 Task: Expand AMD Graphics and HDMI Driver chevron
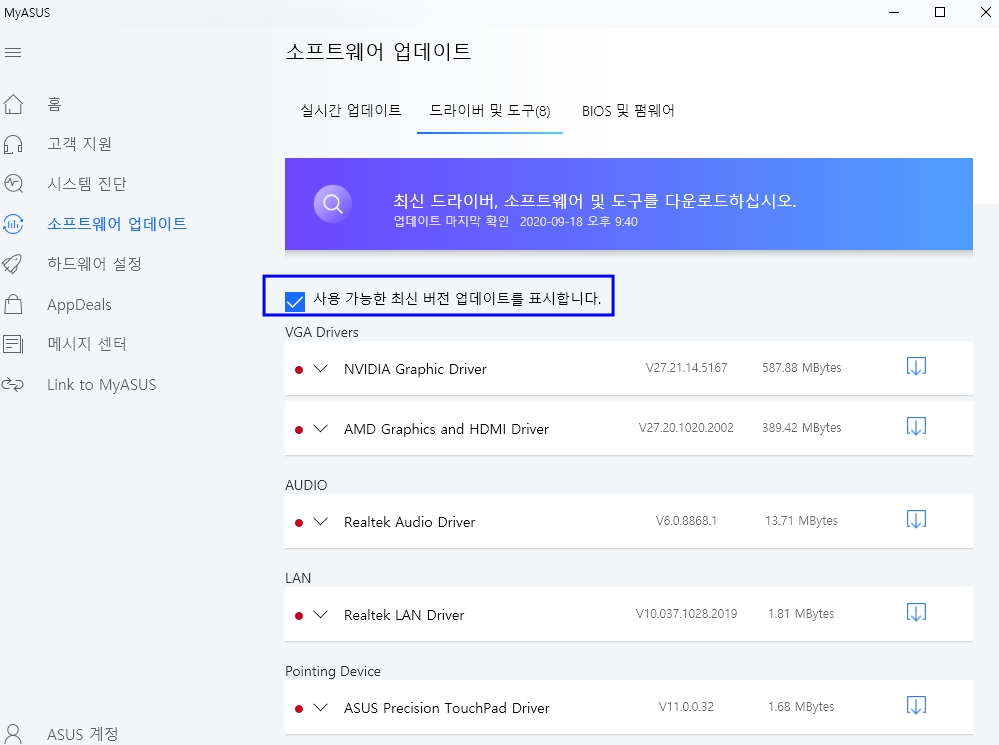[320, 428]
